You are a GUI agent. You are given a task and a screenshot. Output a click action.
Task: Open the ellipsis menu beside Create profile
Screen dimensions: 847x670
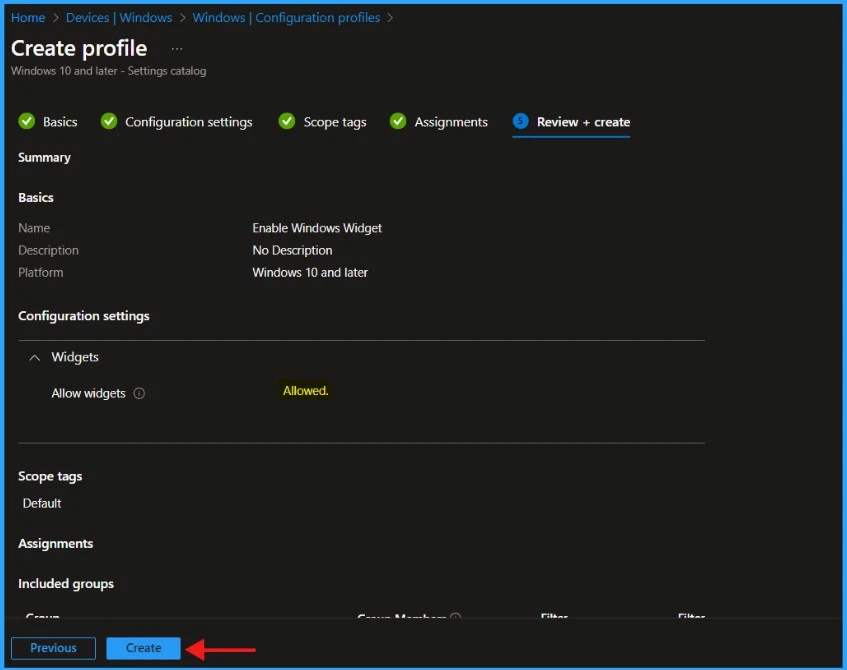click(x=177, y=49)
